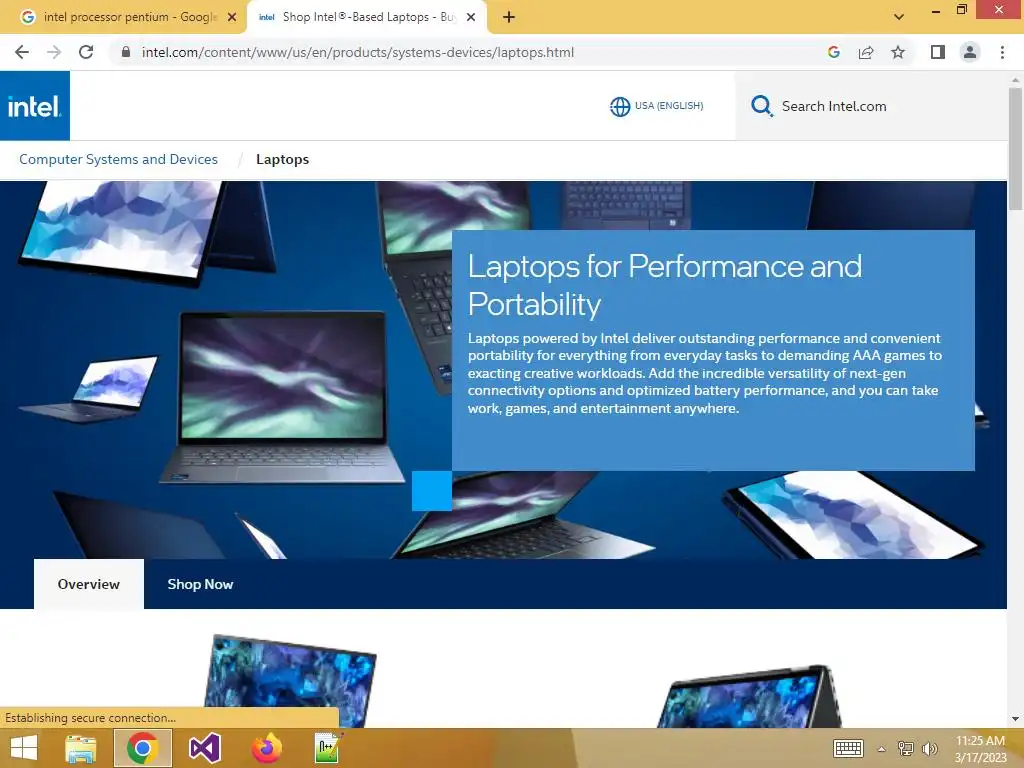Switch to the Shop Now tab
This screenshot has height=768, width=1024.
click(x=200, y=584)
